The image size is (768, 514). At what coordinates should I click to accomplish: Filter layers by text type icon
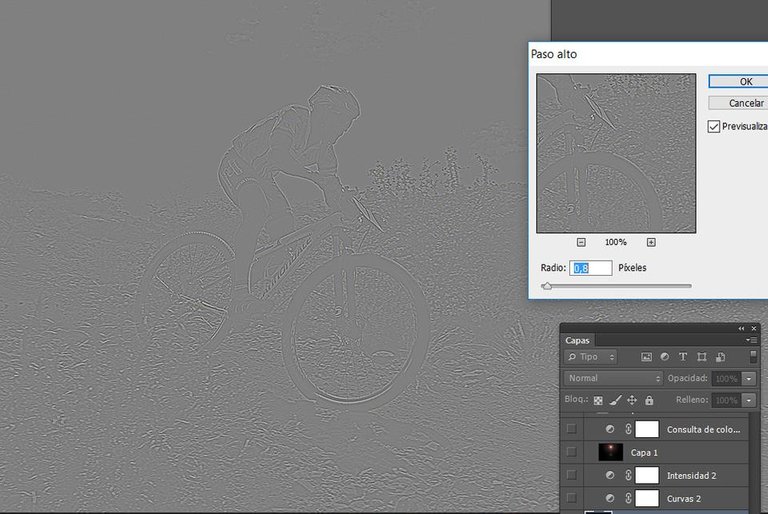tap(683, 357)
